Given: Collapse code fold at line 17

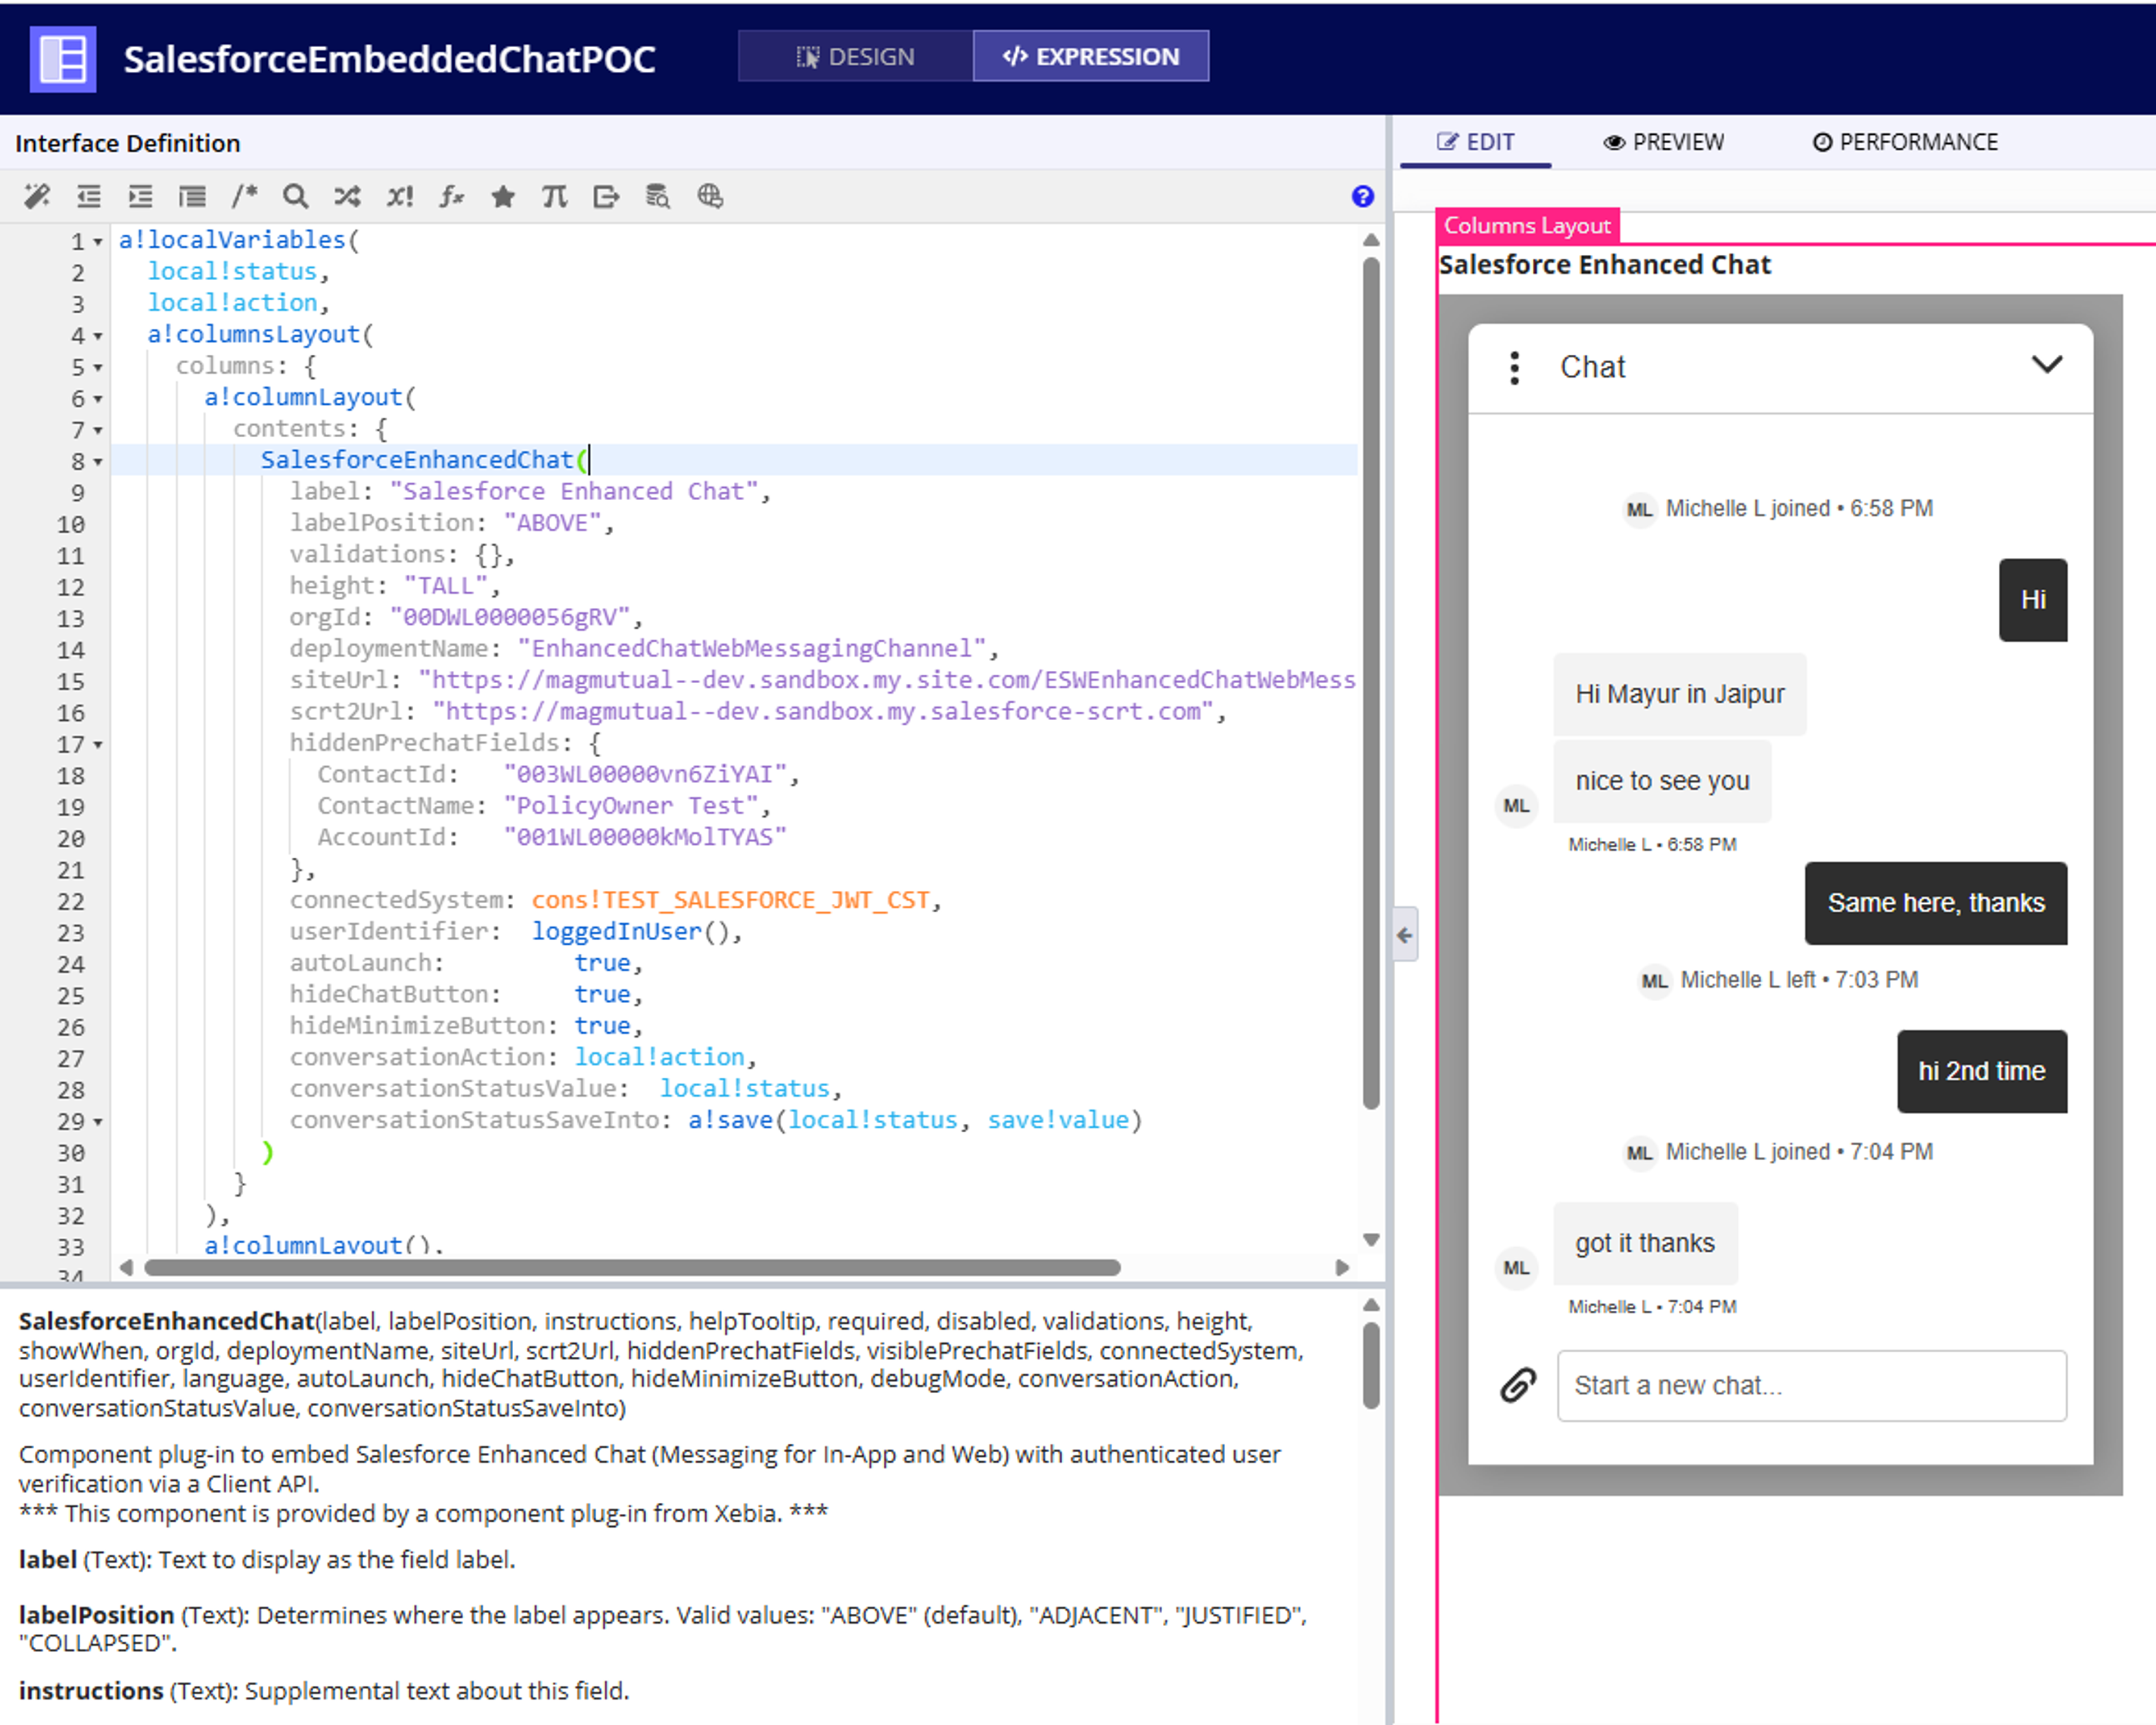Looking at the screenshot, I should click(x=98, y=745).
